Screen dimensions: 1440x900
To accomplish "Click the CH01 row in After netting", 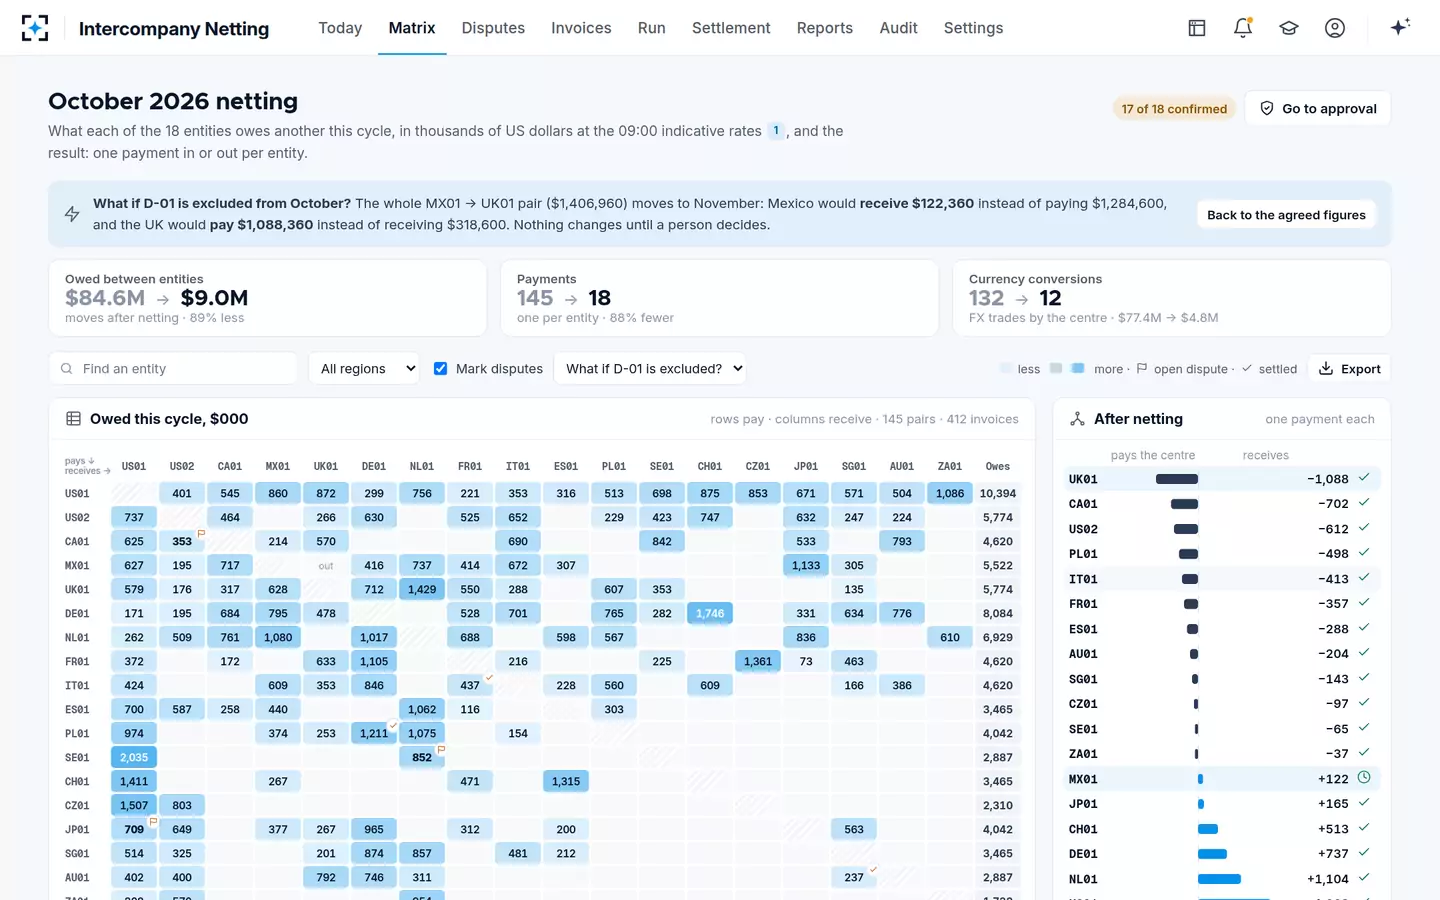I will click(x=1221, y=829).
